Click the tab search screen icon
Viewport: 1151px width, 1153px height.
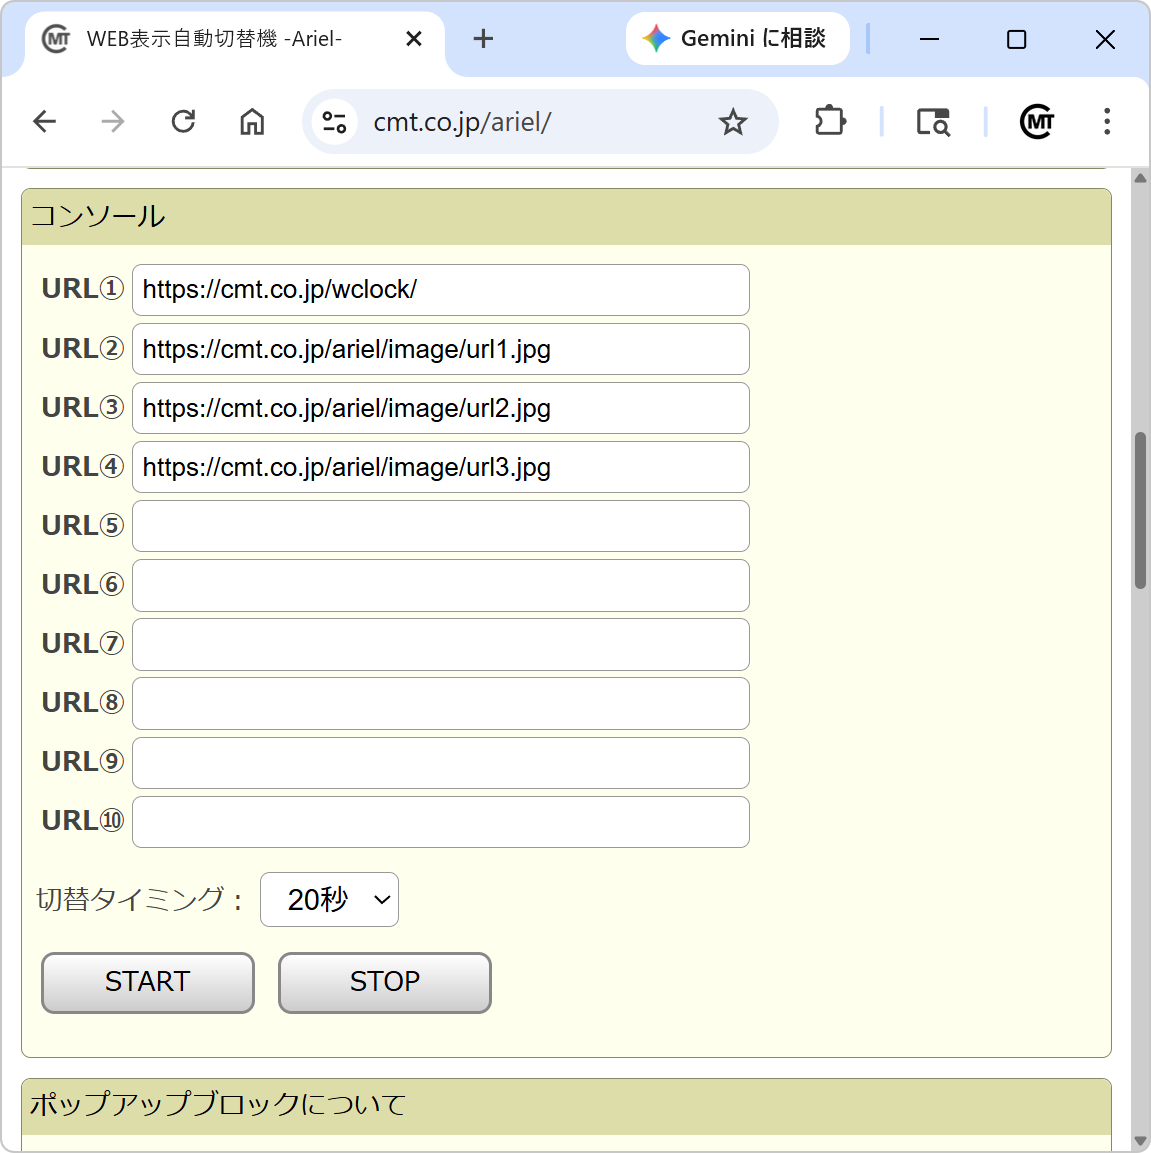(x=933, y=122)
